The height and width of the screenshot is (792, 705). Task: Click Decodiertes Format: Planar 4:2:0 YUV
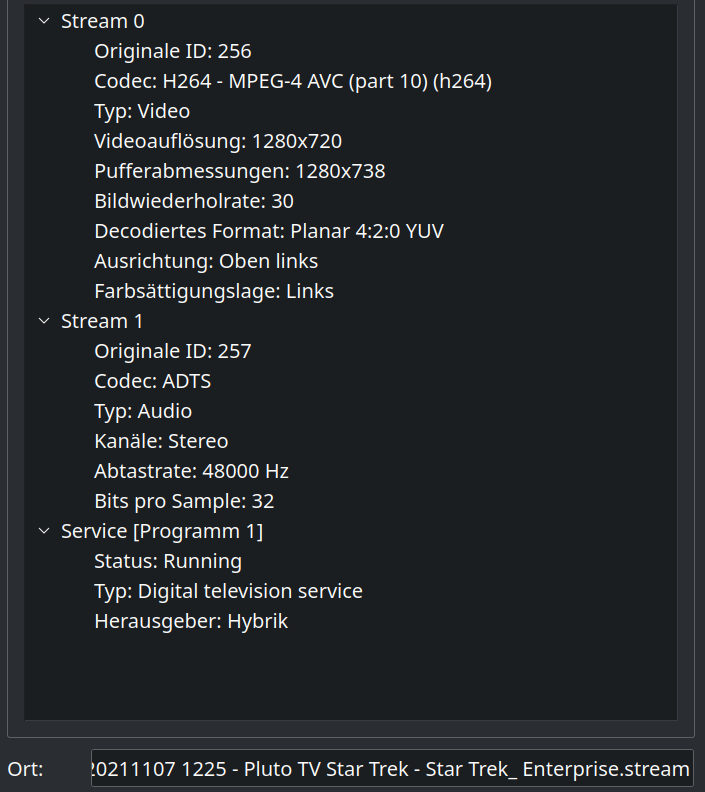tap(268, 231)
